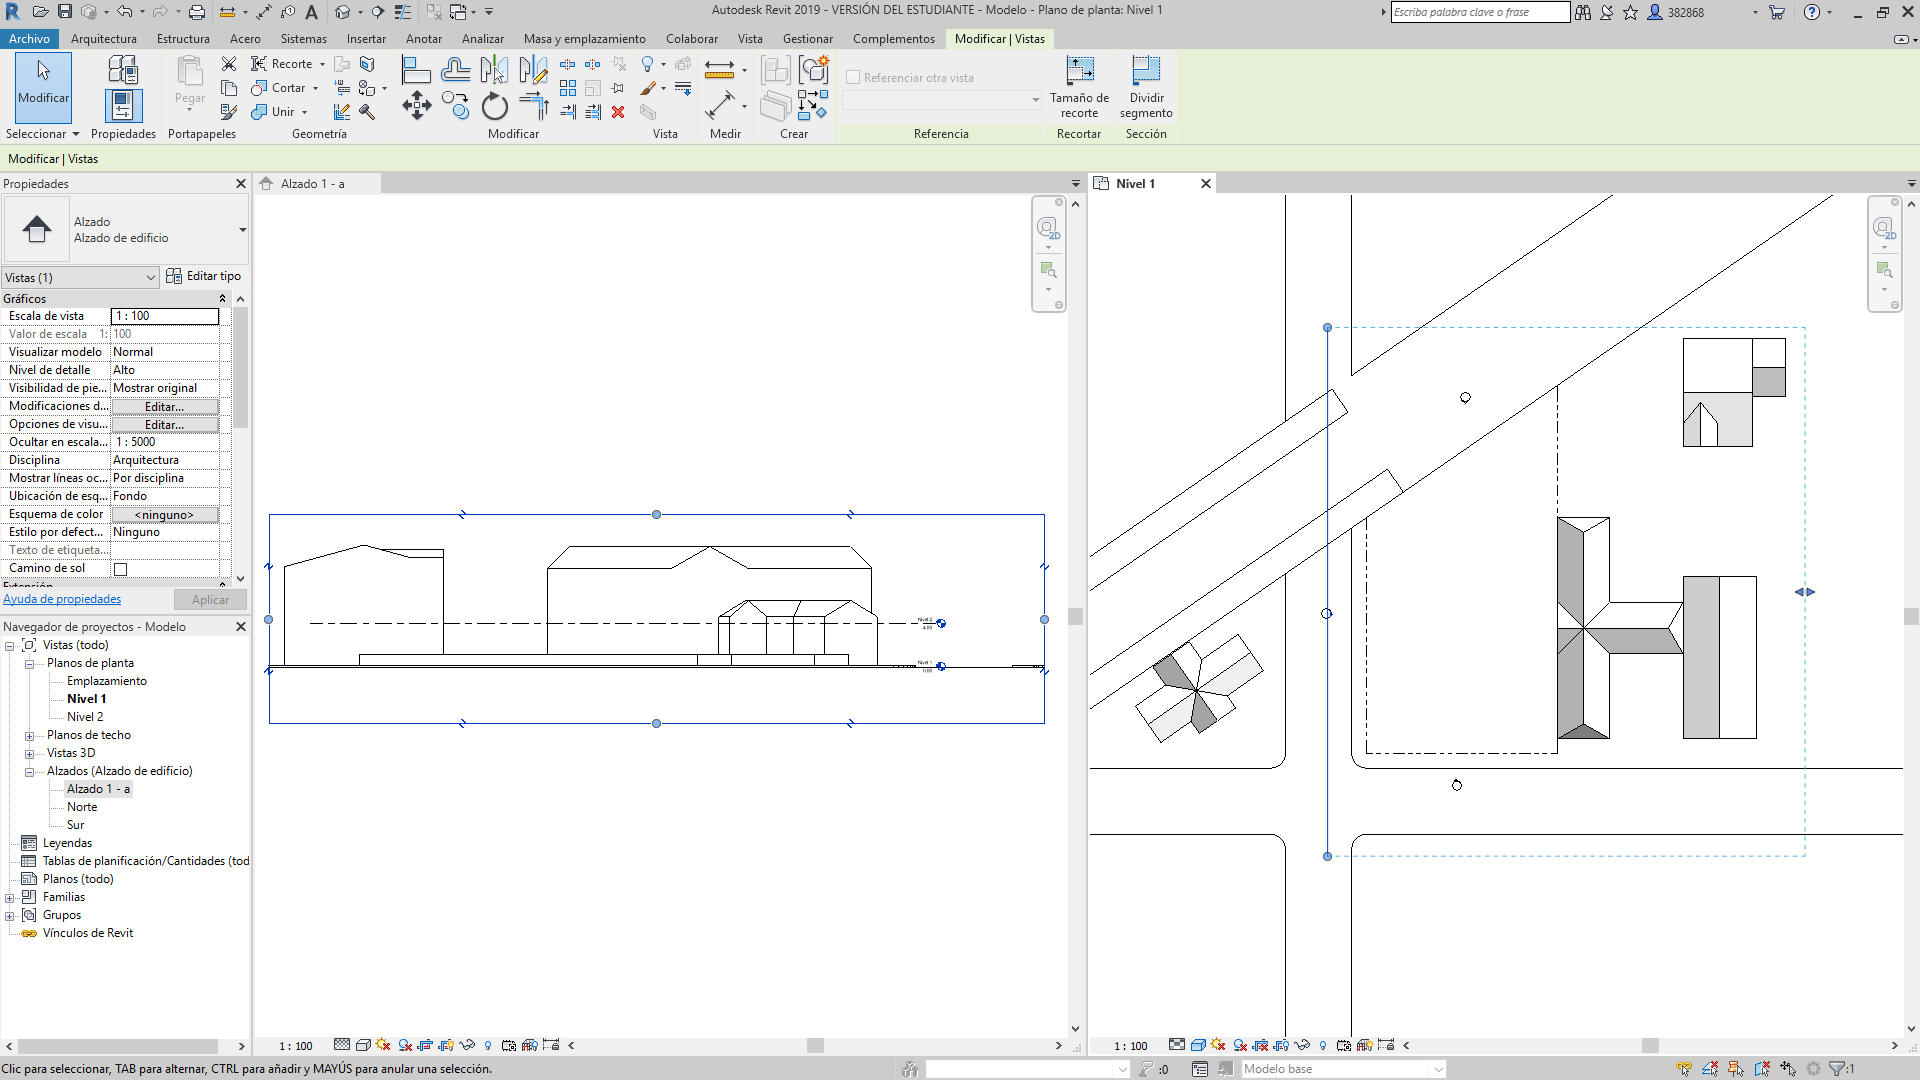Switch to the Arquitectura ribbon tab
This screenshot has height=1080, width=1920.
coord(104,39)
